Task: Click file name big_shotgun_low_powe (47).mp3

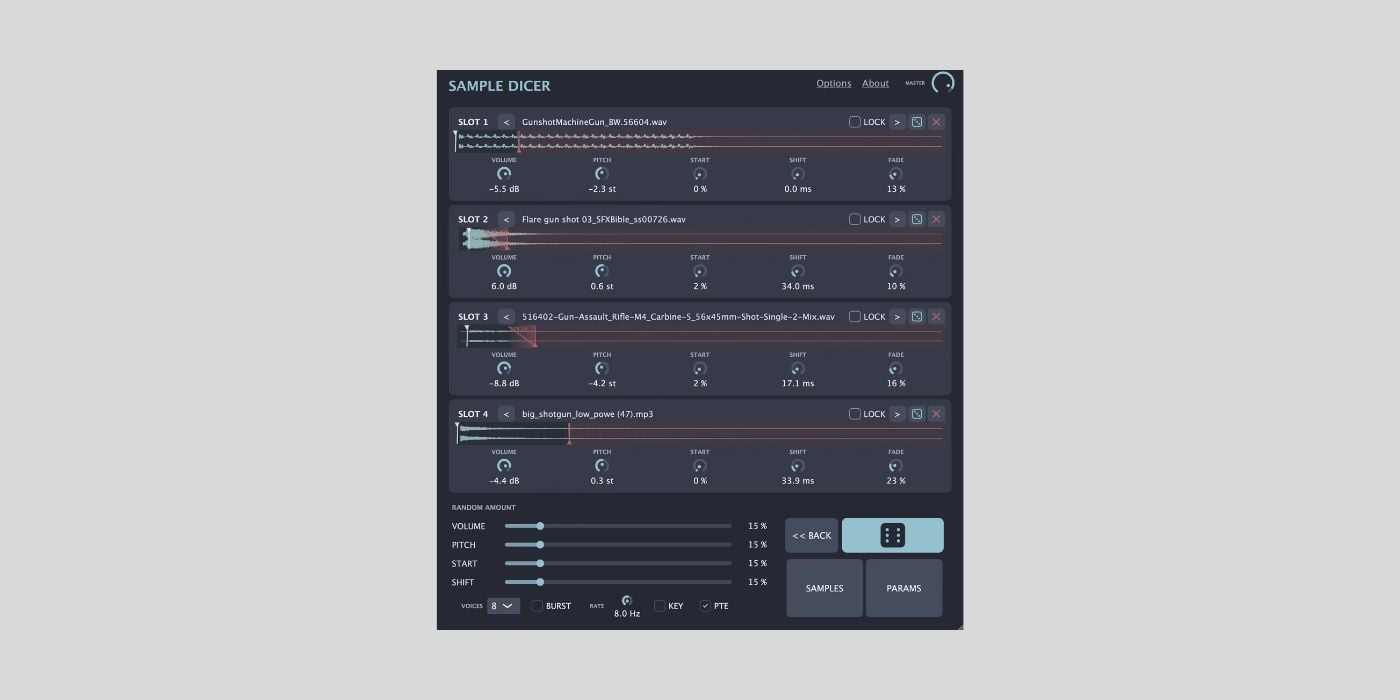Action: pyautogui.click(x=587, y=414)
